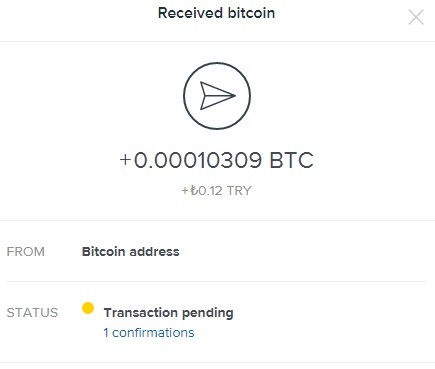Click the word pending in status
The height and width of the screenshot is (369, 435).
208,313
